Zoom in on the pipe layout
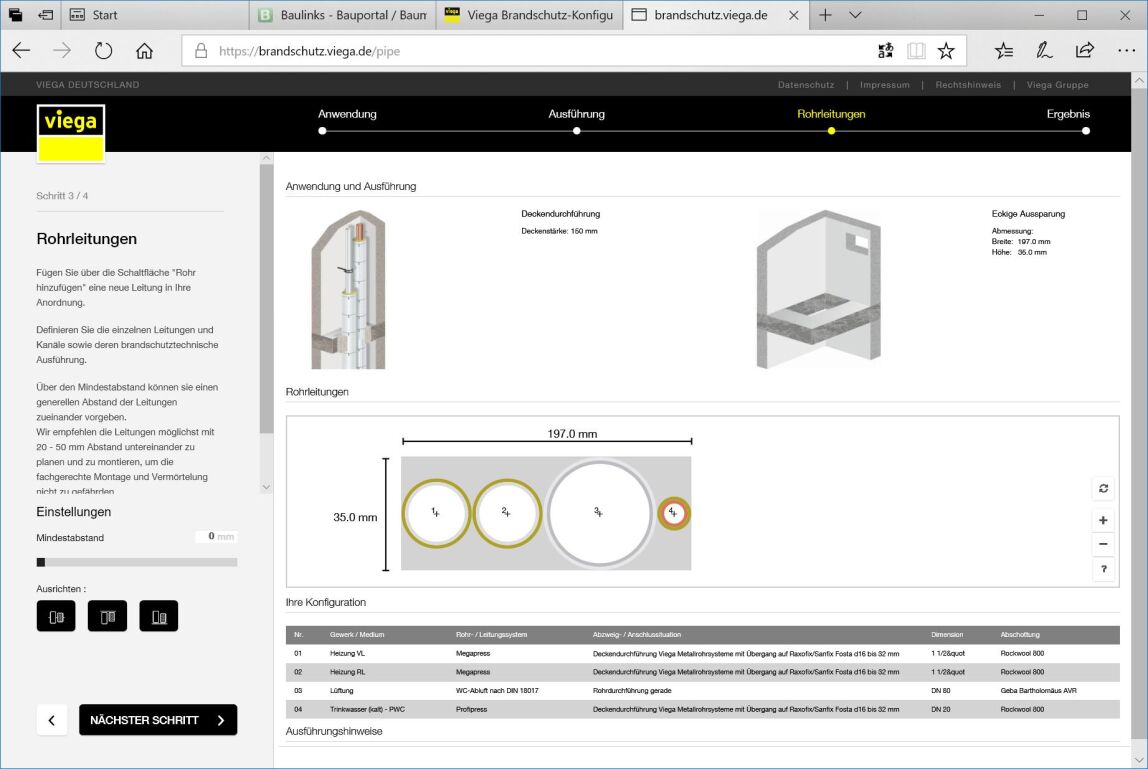Image resolution: width=1148 pixels, height=769 pixels. (1103, 520)
